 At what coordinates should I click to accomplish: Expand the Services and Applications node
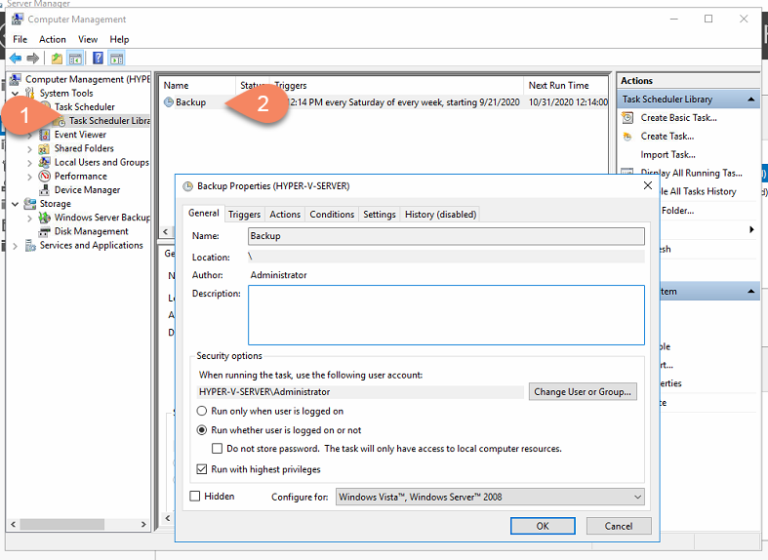click(x=16, y=245)
